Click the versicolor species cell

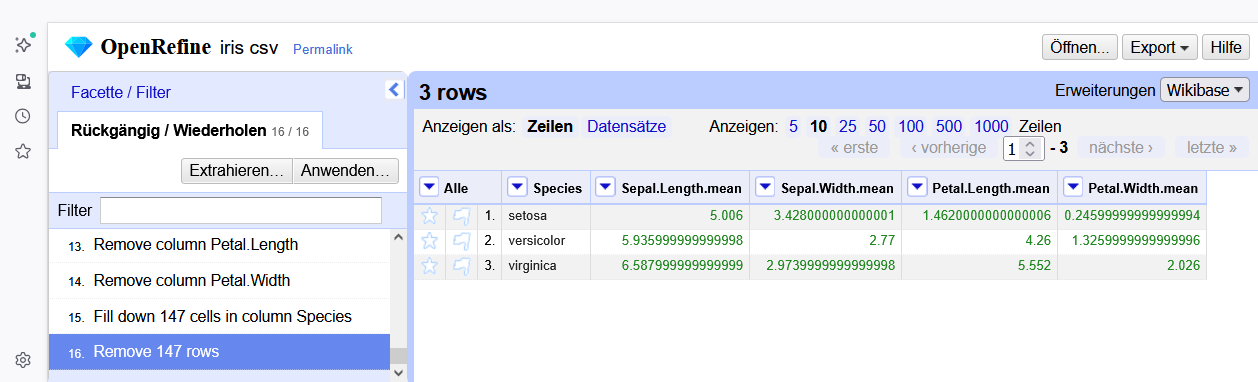coord(546,240)
